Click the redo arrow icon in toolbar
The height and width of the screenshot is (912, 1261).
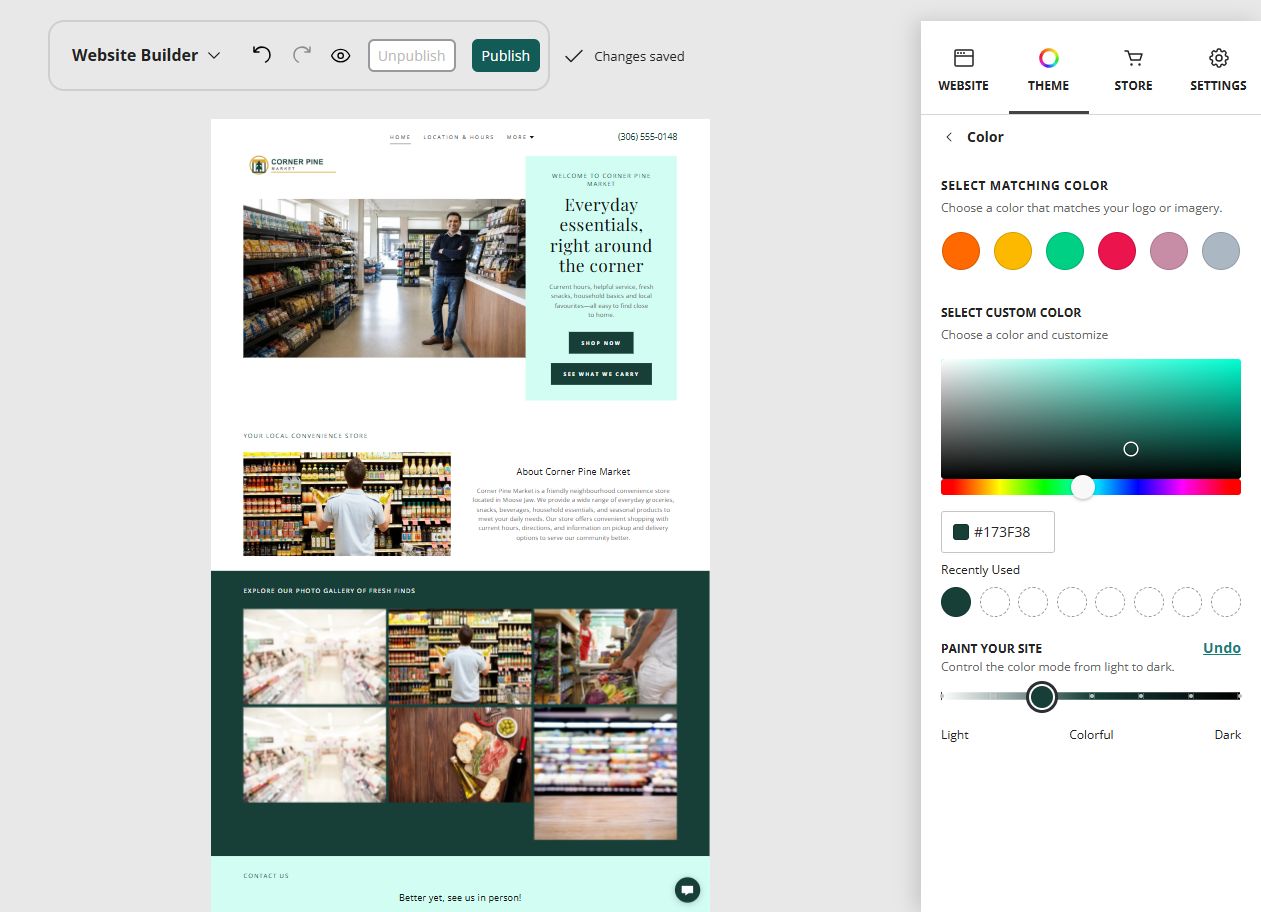(x=302, y=55)
